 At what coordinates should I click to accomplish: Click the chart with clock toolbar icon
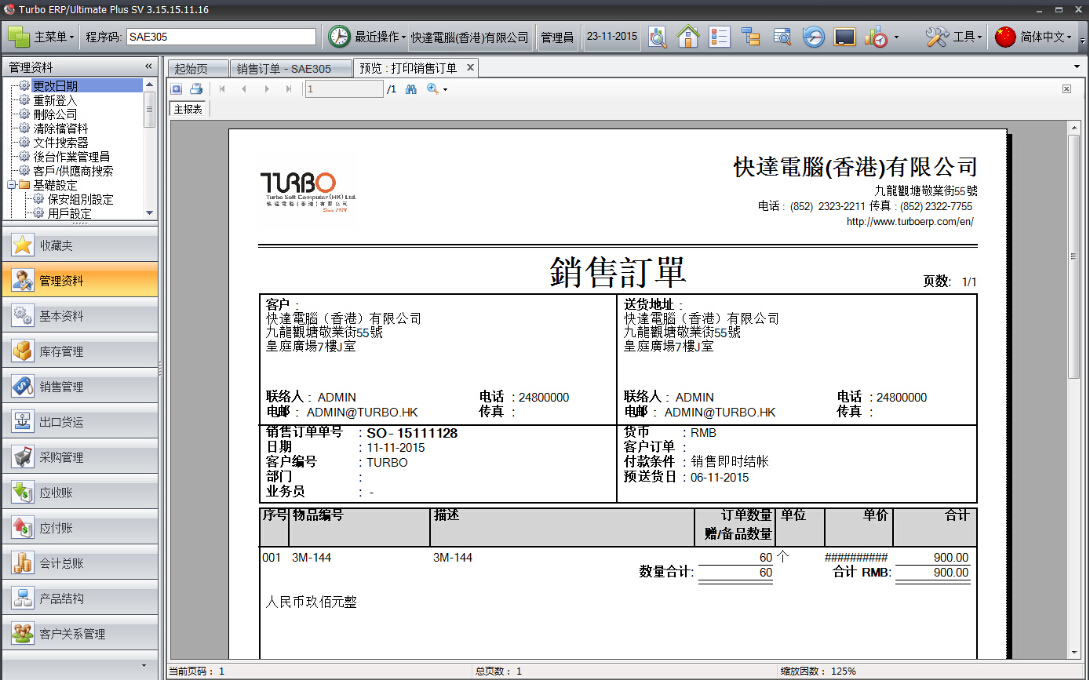click(876, 37)
